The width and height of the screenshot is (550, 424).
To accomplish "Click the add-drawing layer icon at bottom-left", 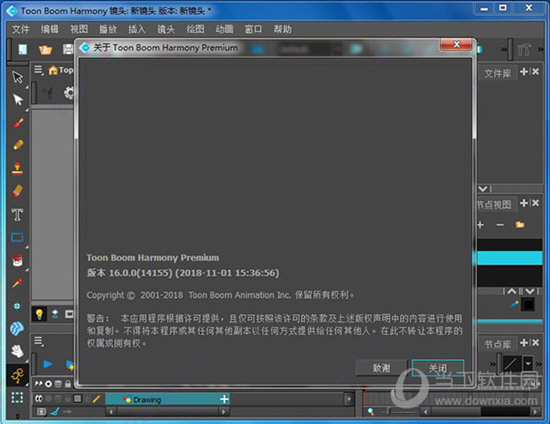I will click(x=41, y=412).
